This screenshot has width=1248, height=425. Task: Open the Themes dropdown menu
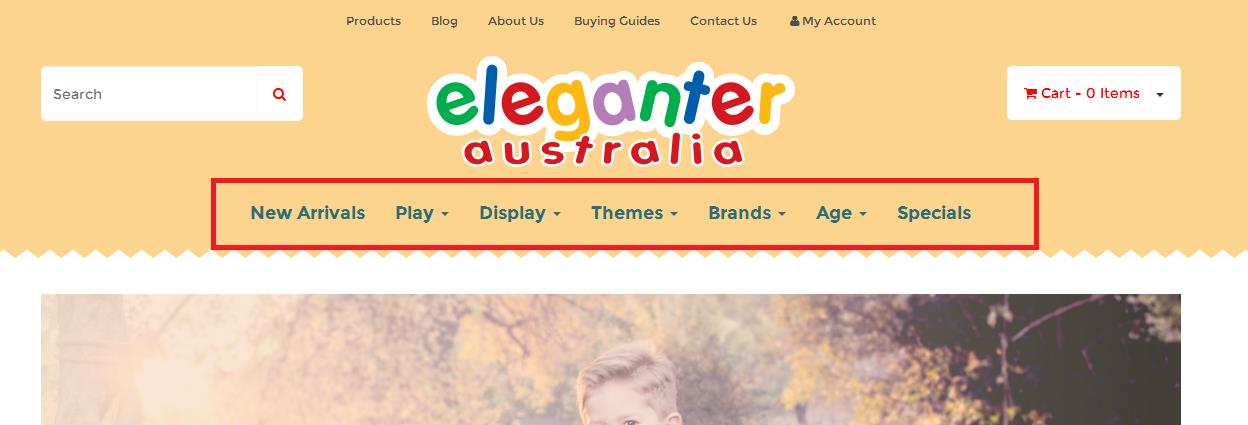(635, 213)
